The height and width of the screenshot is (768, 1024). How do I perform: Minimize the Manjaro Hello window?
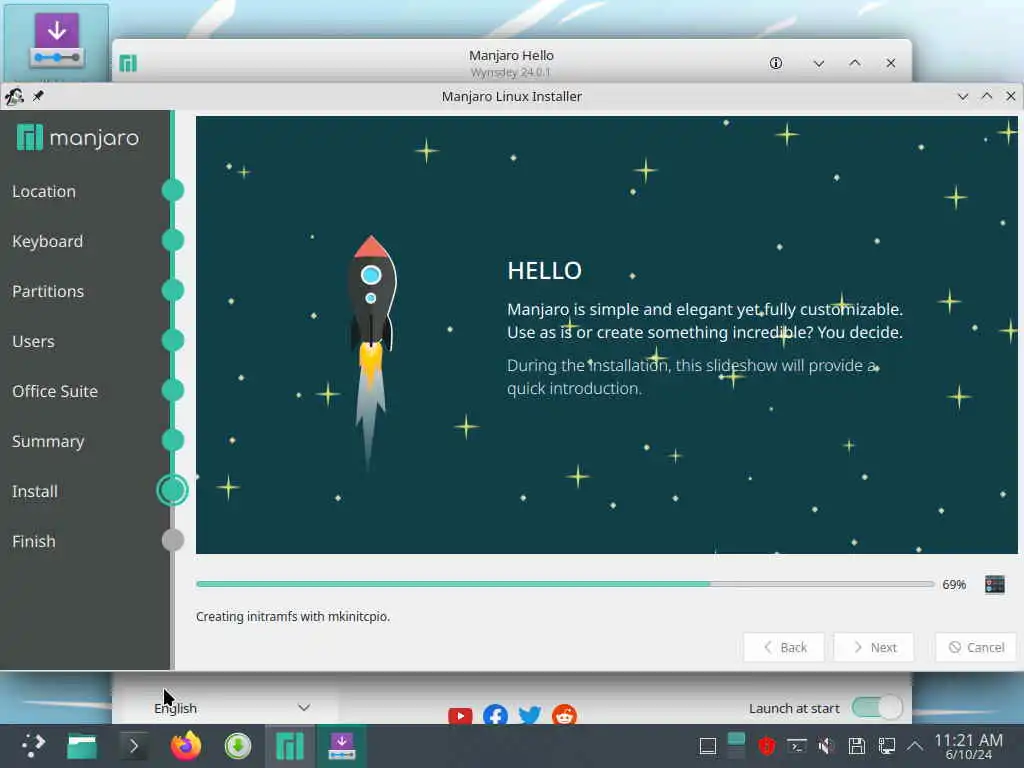click(819, 63)
